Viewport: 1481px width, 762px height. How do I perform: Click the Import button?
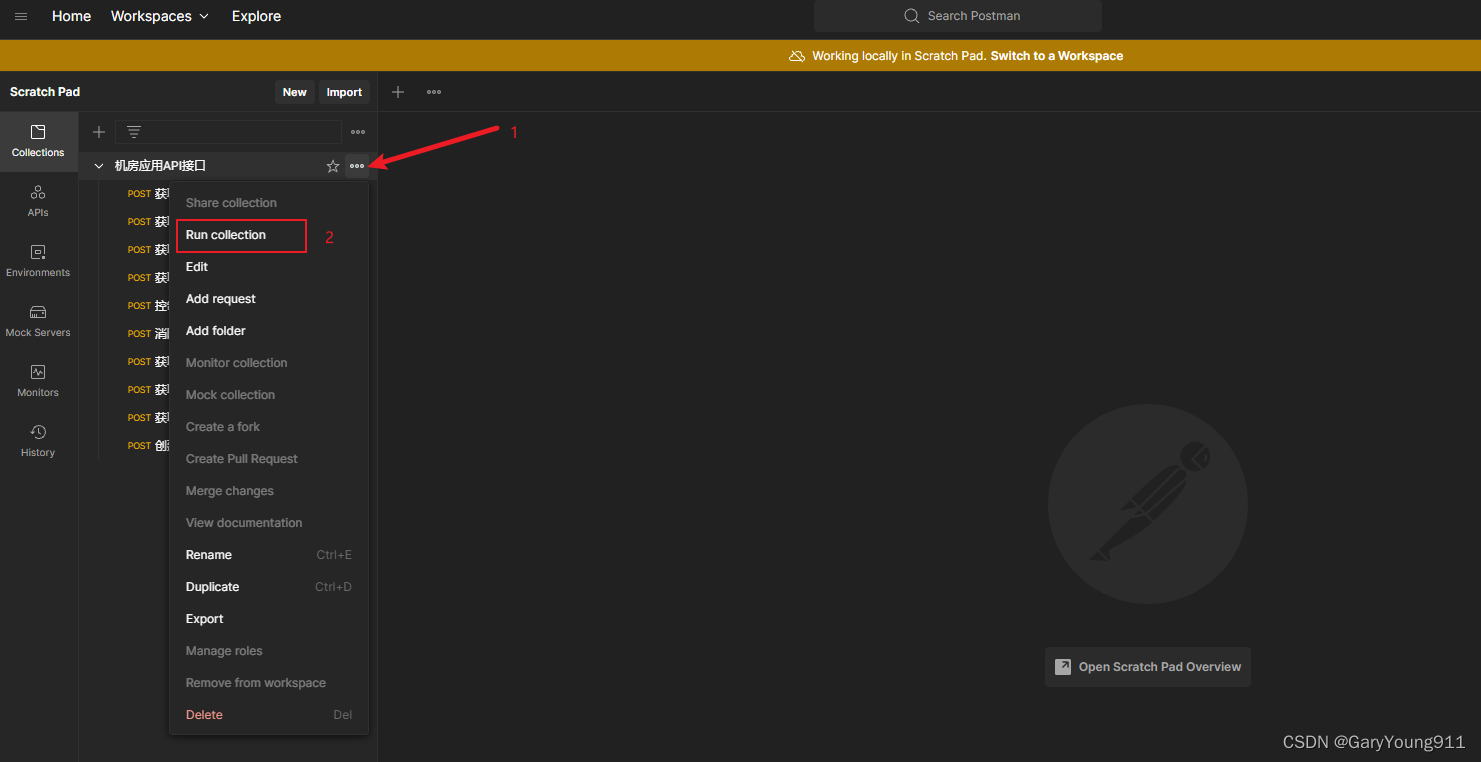click(x=344, y=92)
